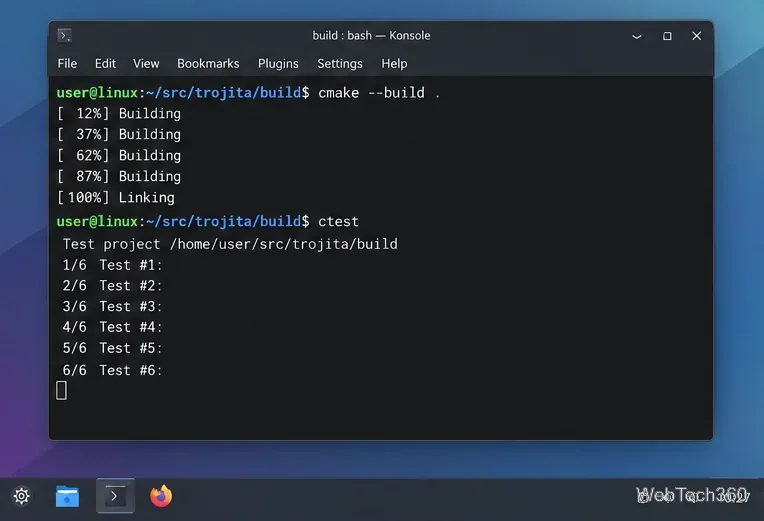
Task: Open the Edit menu
Action: coord(105,64)
